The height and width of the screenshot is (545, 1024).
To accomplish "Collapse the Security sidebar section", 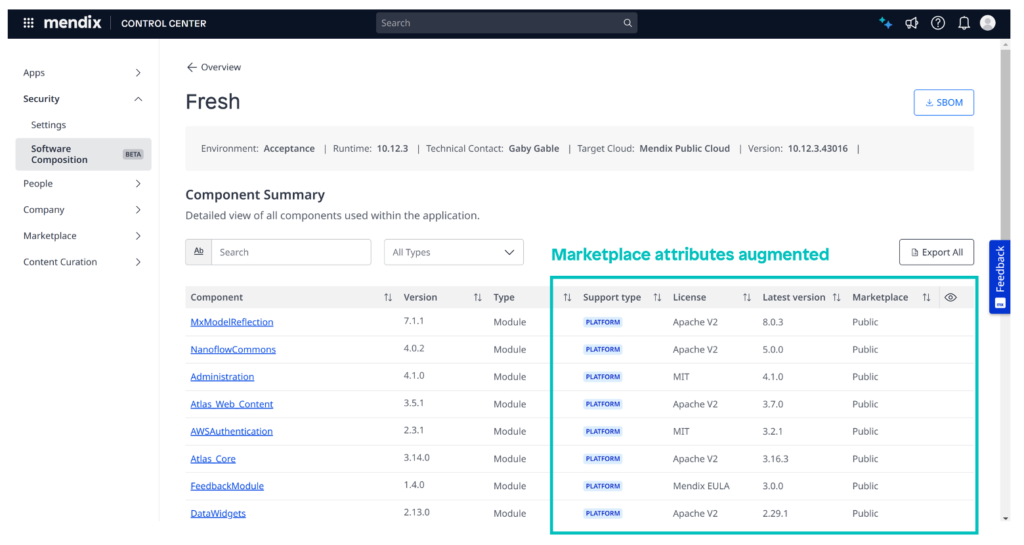I will [x=138, y=99].
